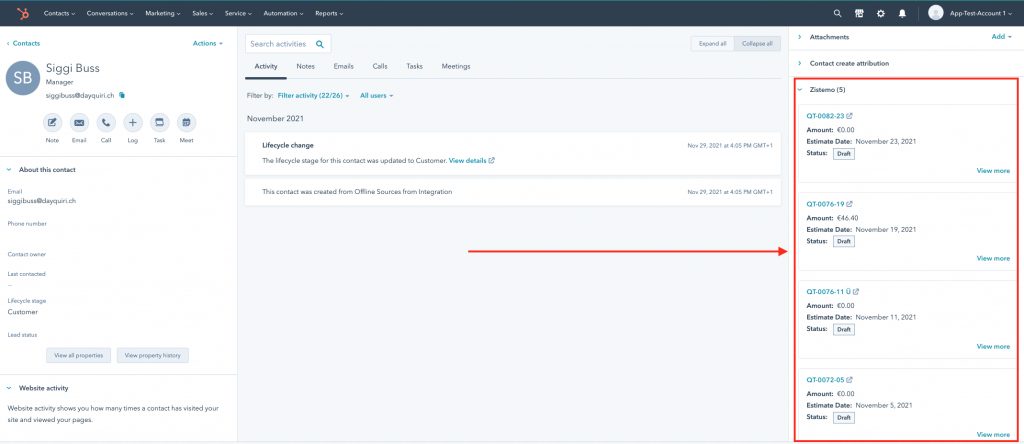Screen dimensions: 1024x444
Task: Click the Email icon button
Action: coord(79,123)
